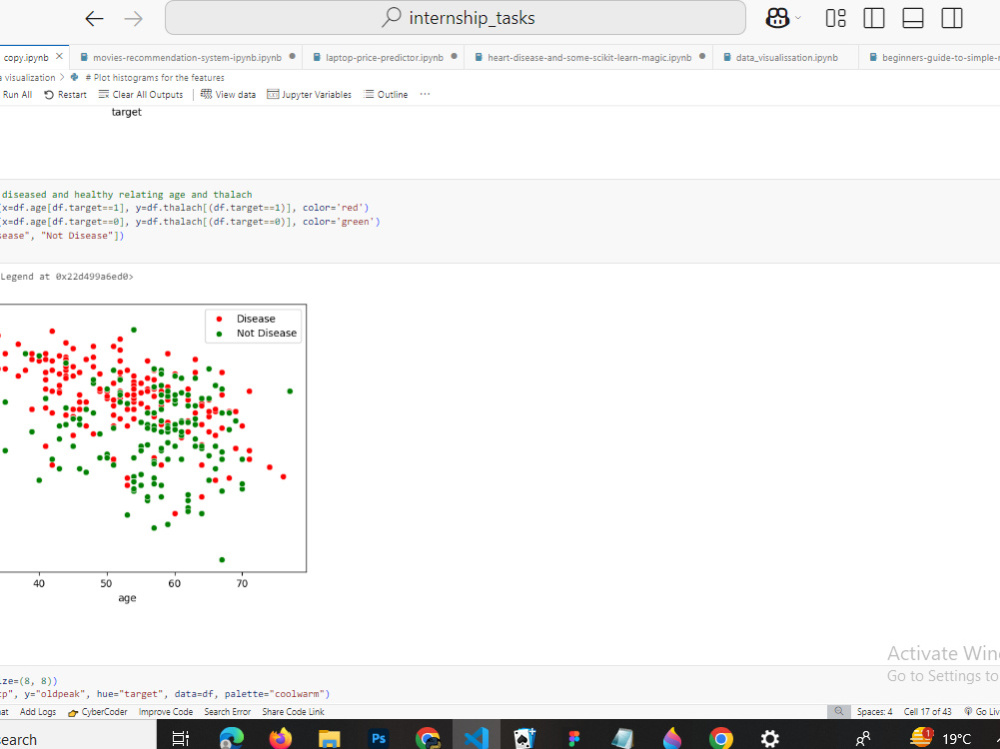Click the code line with color='red'
The image size is (1000, 749).
coord(184,208)
